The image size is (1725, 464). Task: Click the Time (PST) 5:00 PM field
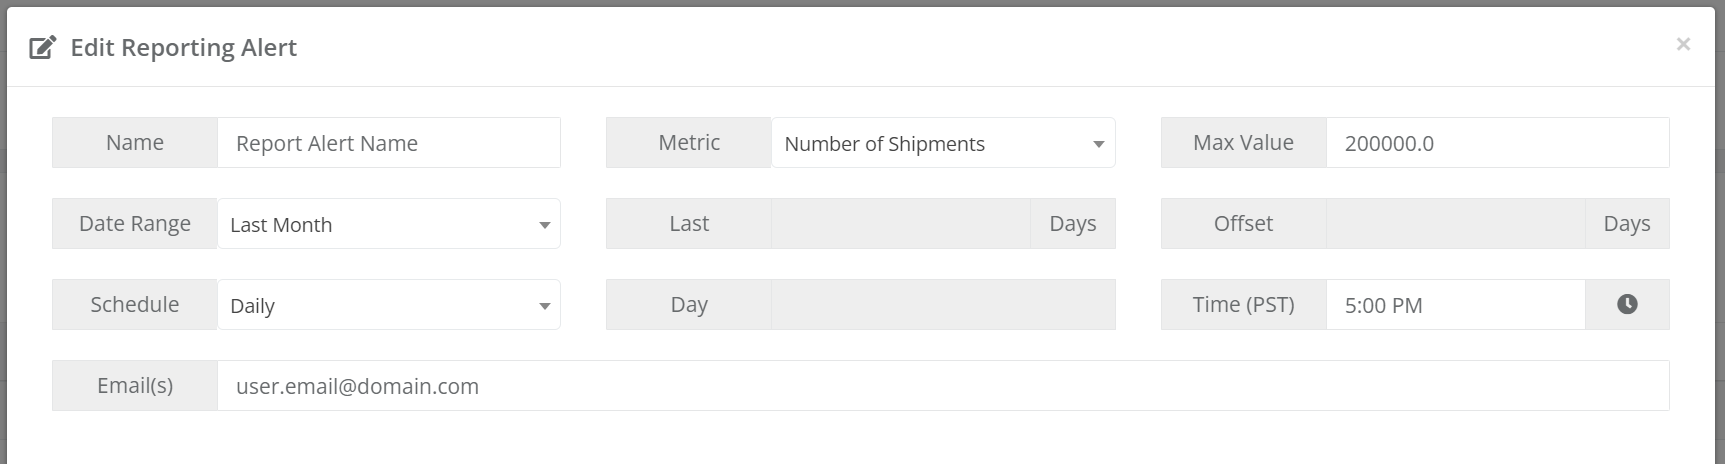(1456, 305)
